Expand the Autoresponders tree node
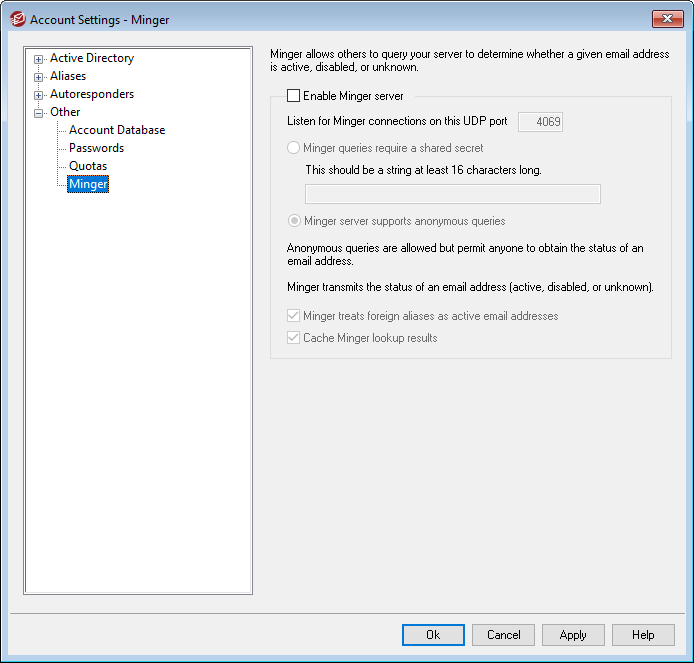 click(39, 95)
